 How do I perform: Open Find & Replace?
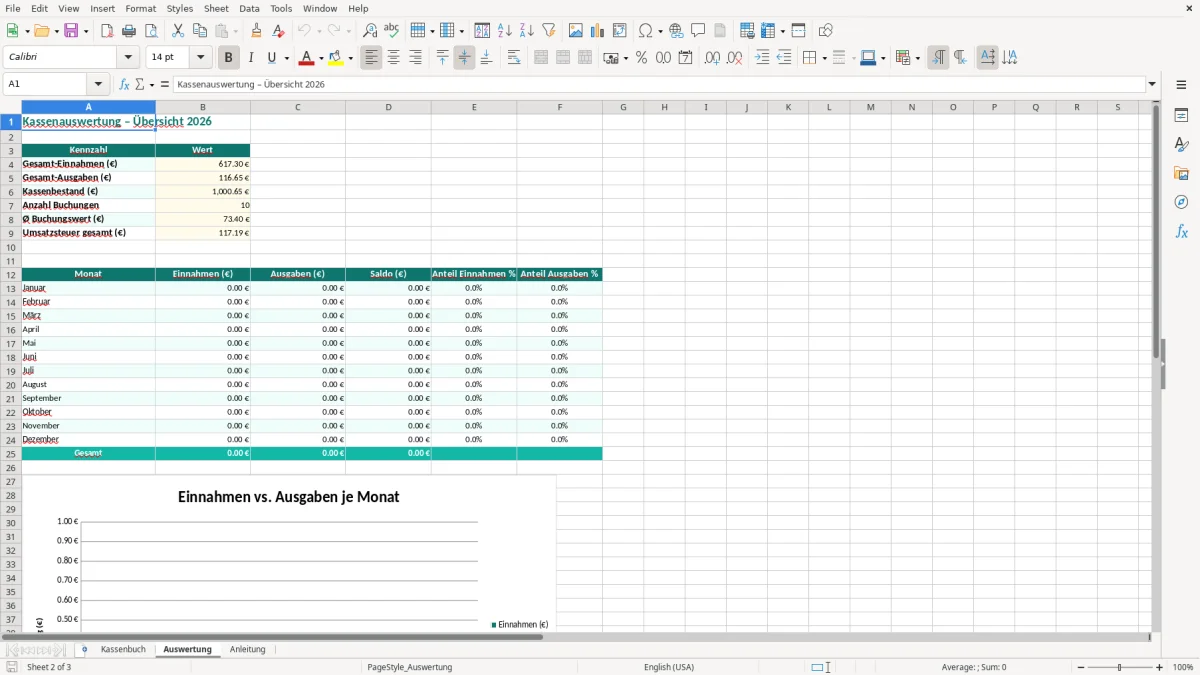370,31
